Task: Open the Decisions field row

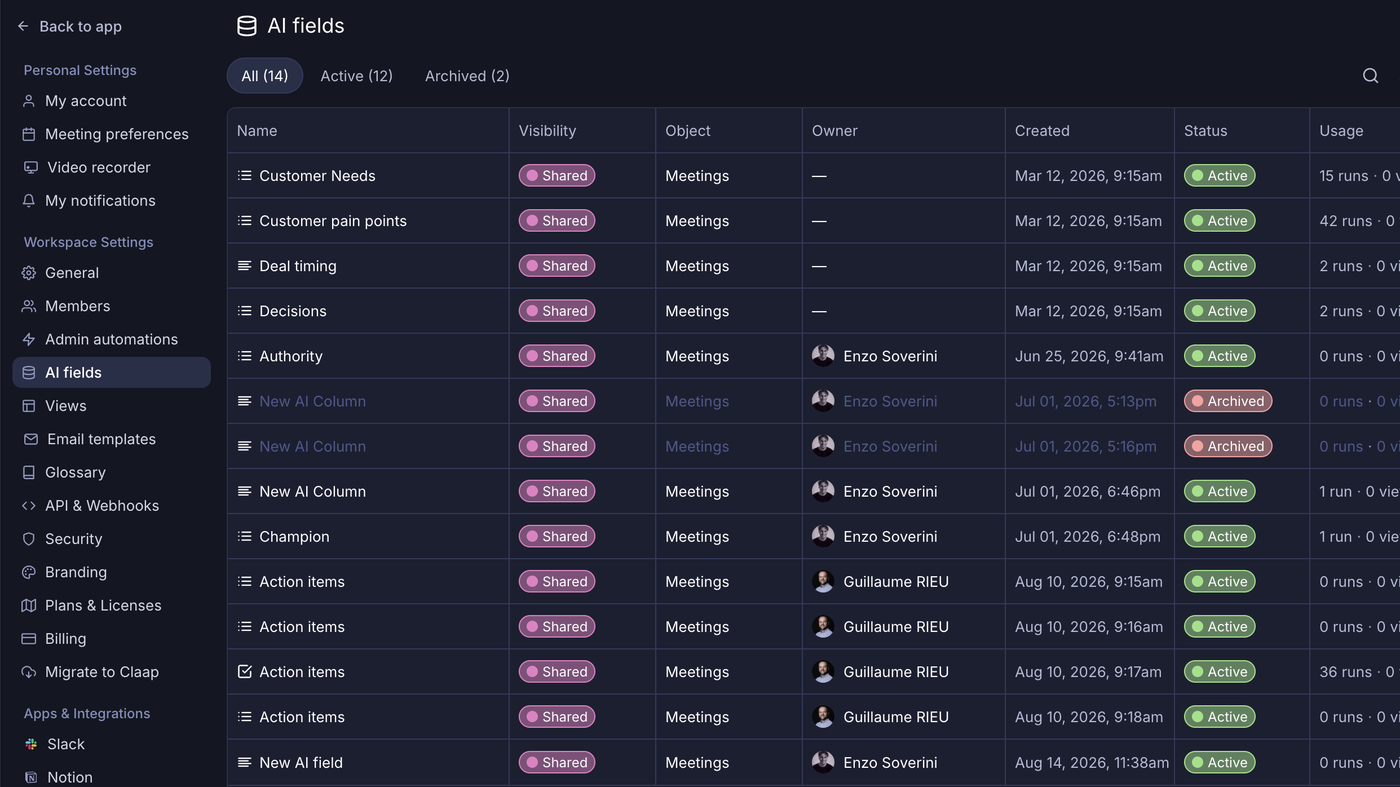Action: click(813, 311)
